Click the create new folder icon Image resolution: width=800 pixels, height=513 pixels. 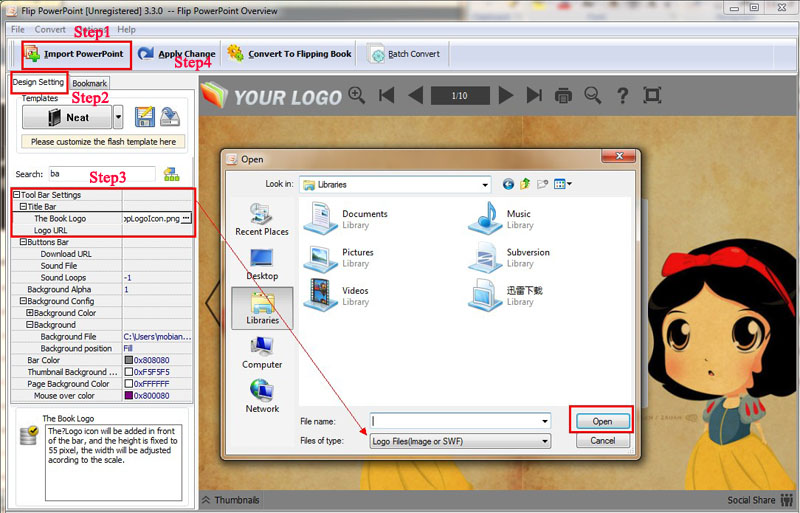(x=542, y=184)
